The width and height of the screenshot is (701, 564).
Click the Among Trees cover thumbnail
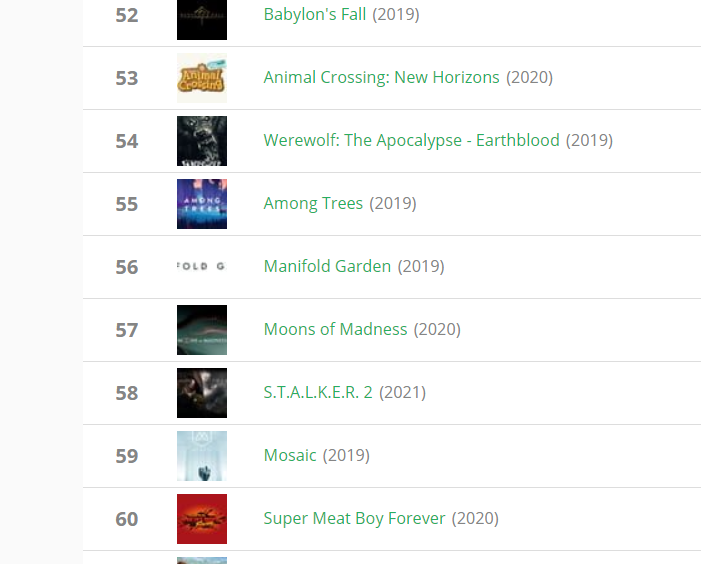point(202,204)
